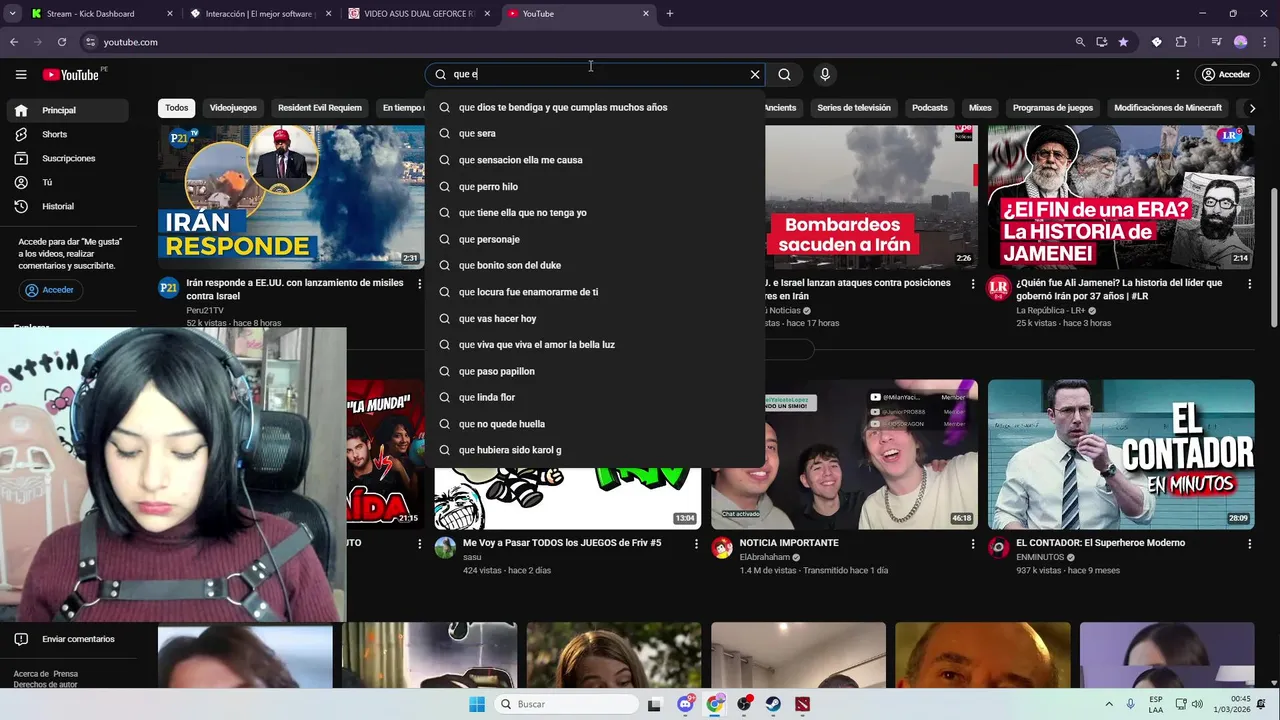Click the Acceder button in the header
Viewport: 1280px width, 720px height.
pyautogui.click(x=1226, y=74)
